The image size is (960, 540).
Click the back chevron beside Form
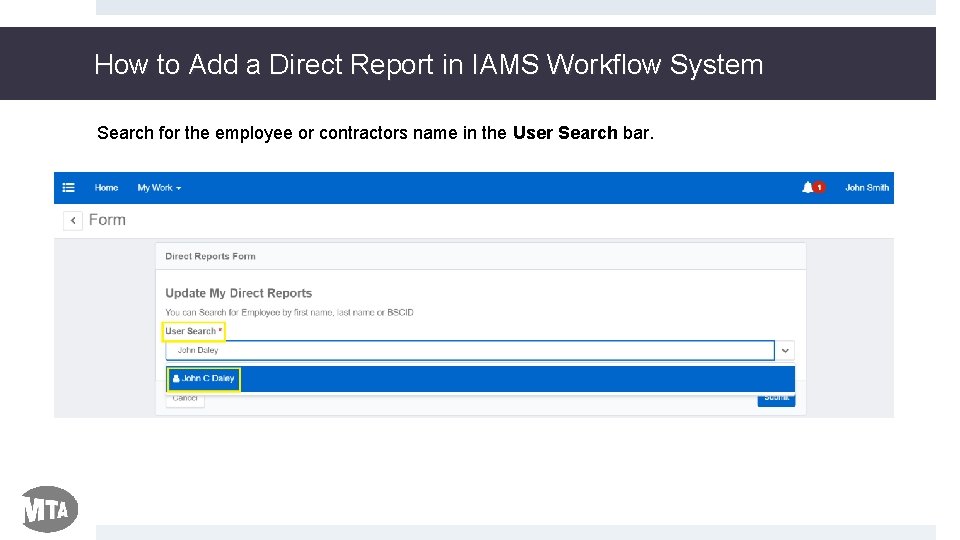point(73,220)
